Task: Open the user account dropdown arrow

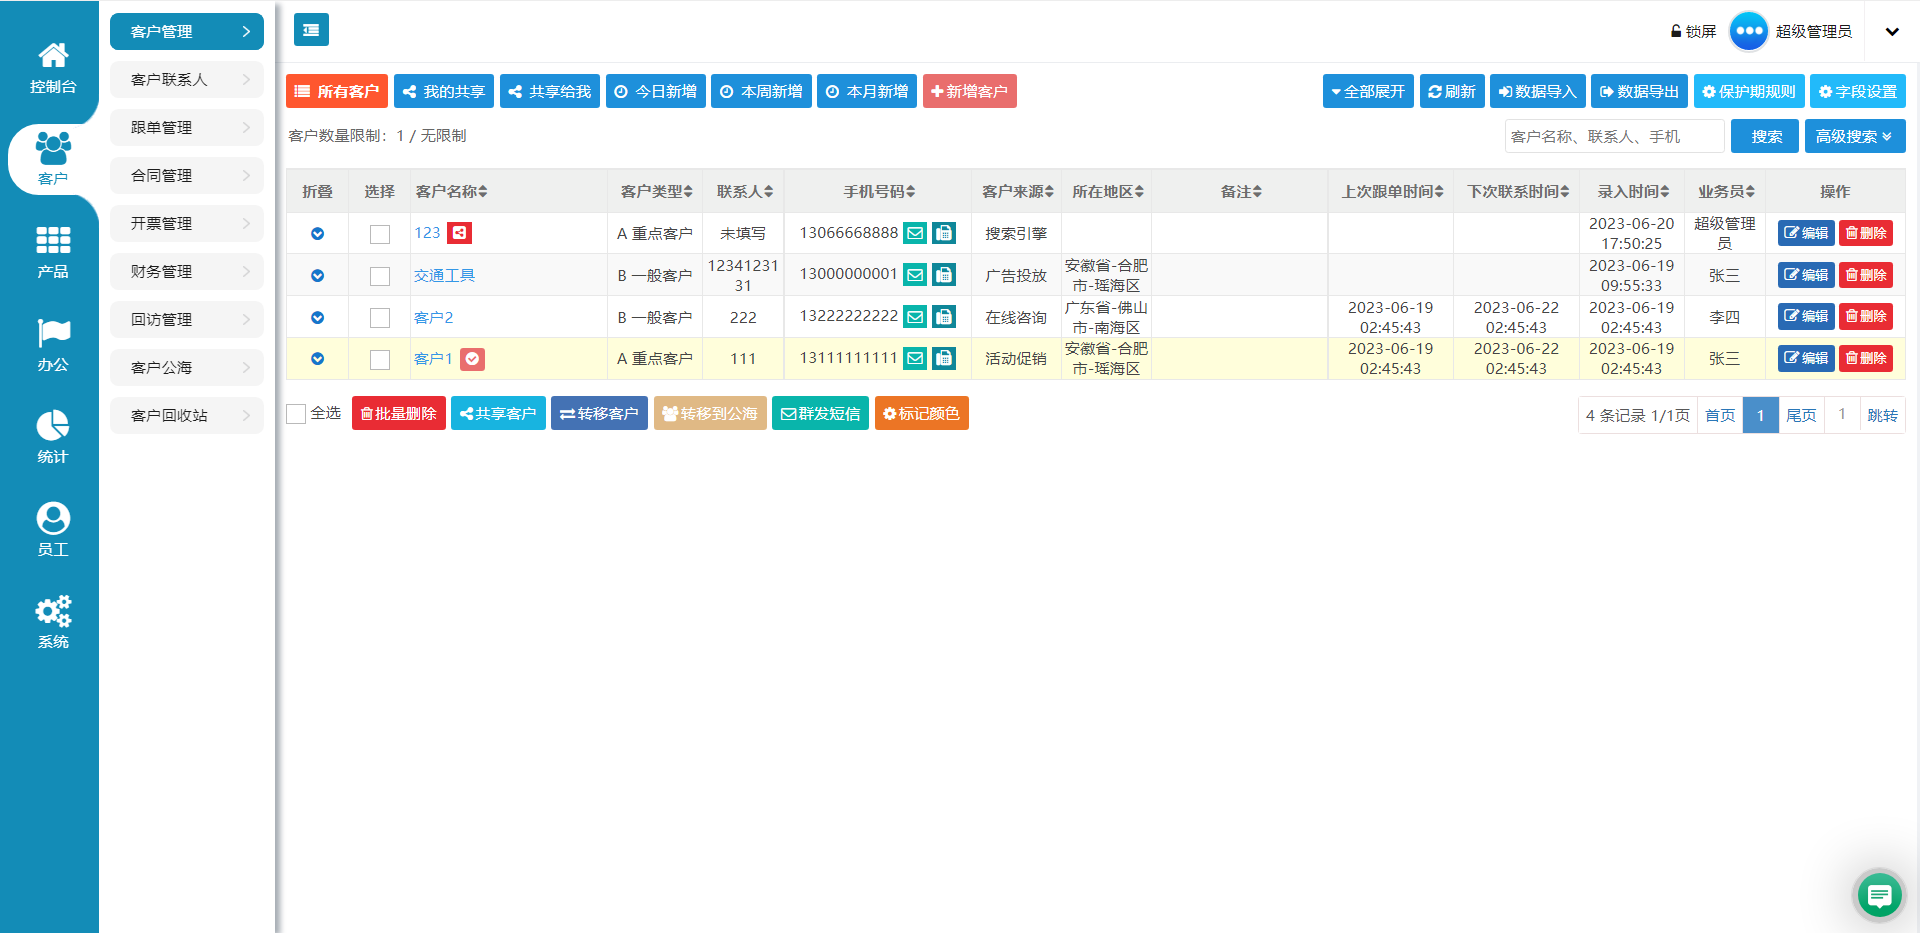Action: [1892, 31]
